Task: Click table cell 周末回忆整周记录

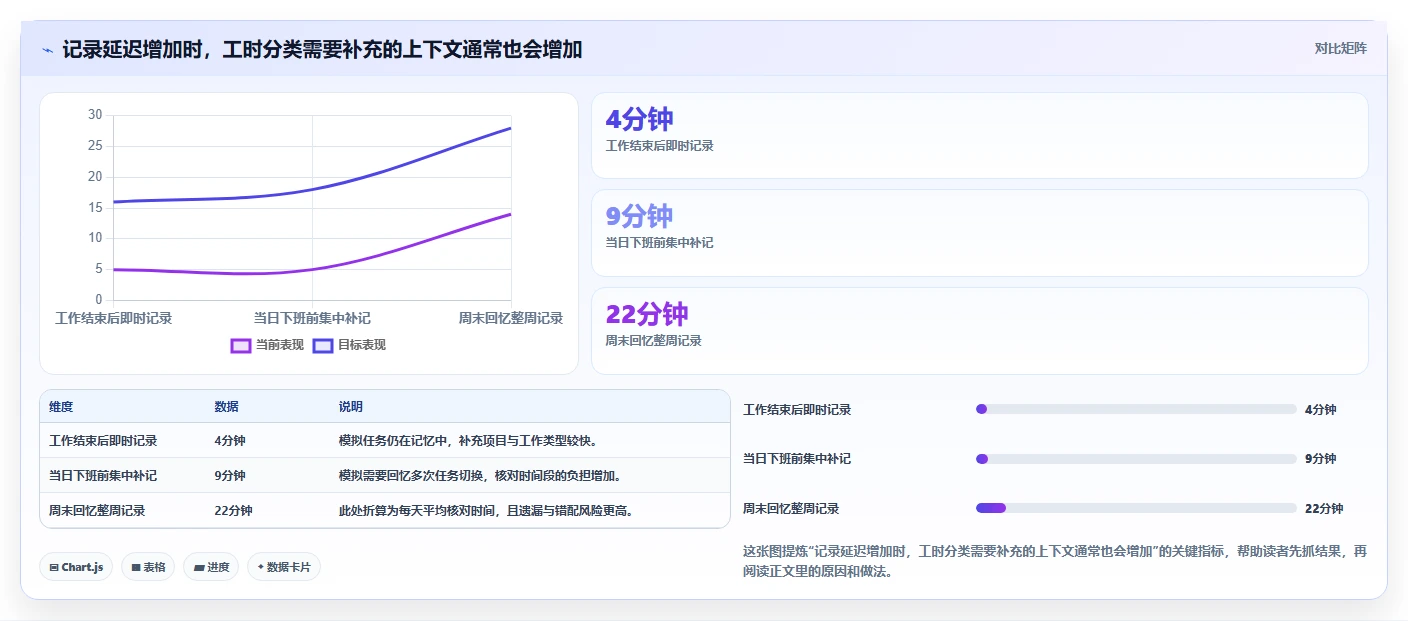Action: click(97, 511)
